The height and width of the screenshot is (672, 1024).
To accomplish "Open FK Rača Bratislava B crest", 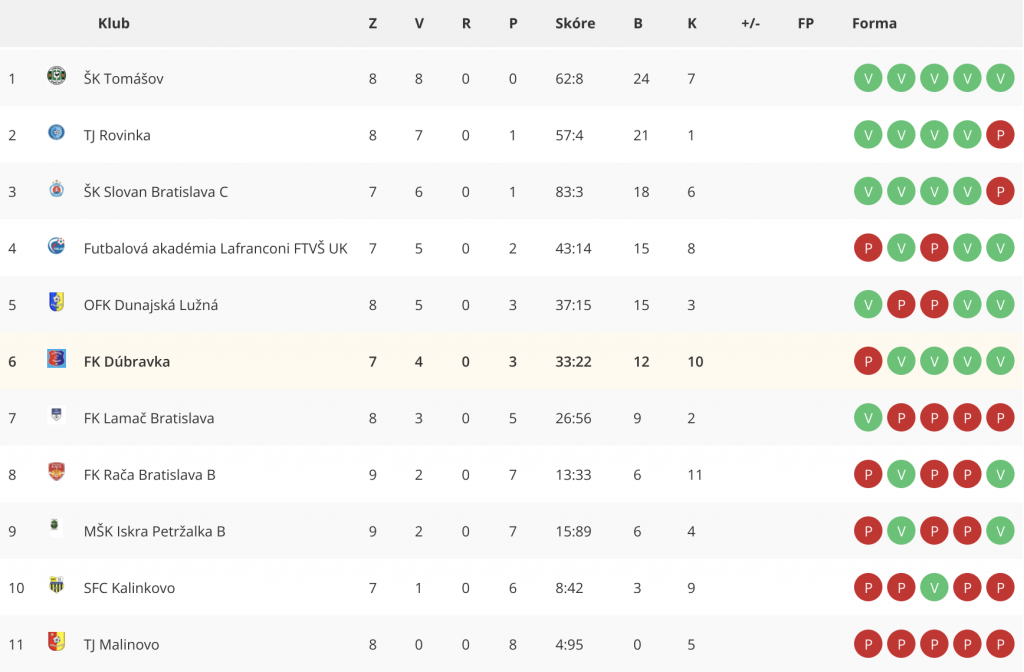I will pos(57,472).
